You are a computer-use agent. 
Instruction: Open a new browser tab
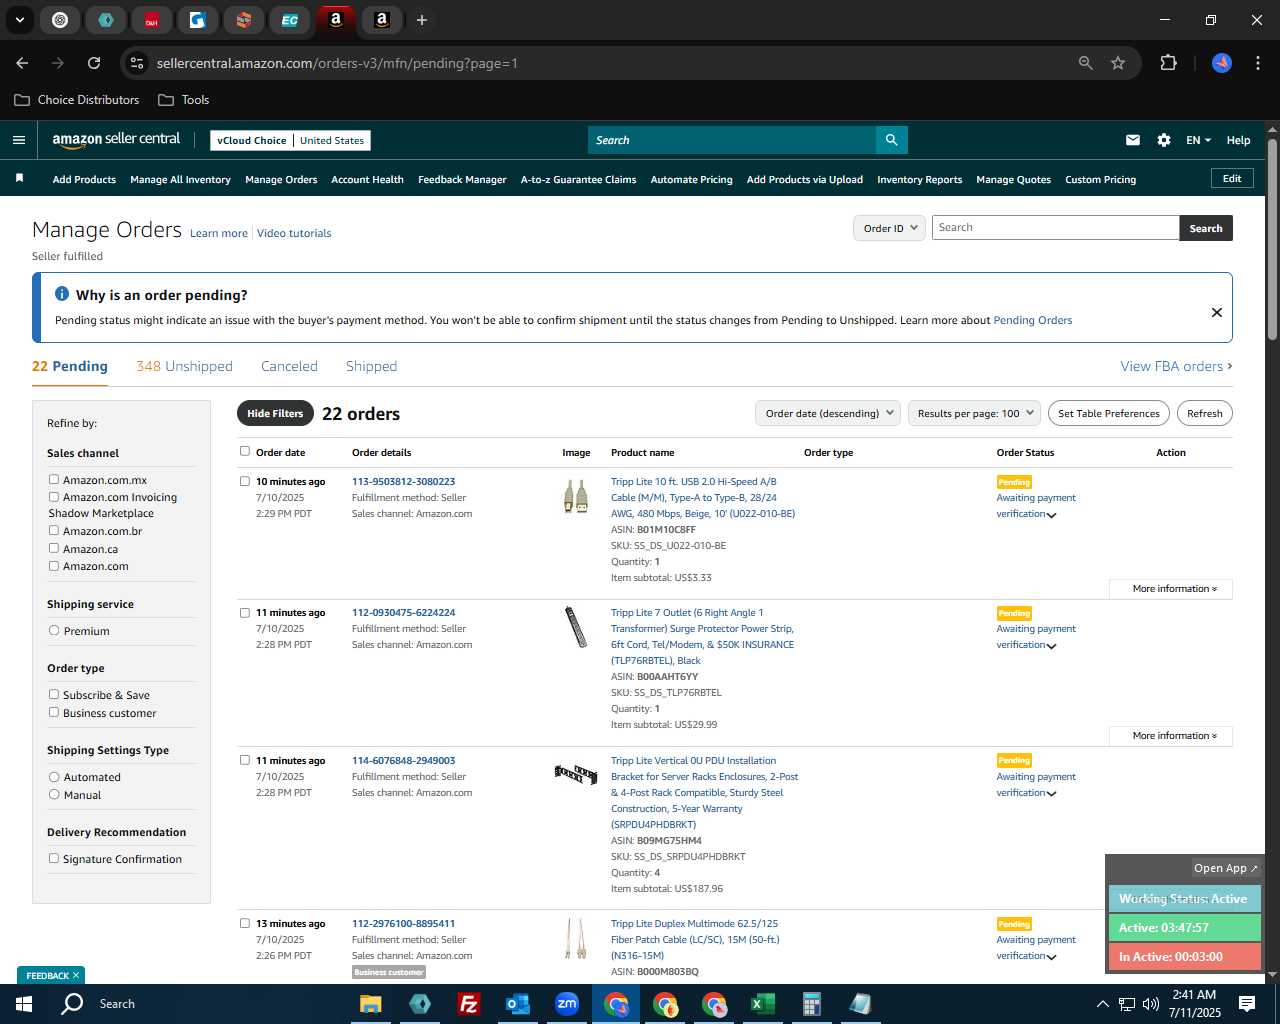pyautogui.click(x=422, y=20)
